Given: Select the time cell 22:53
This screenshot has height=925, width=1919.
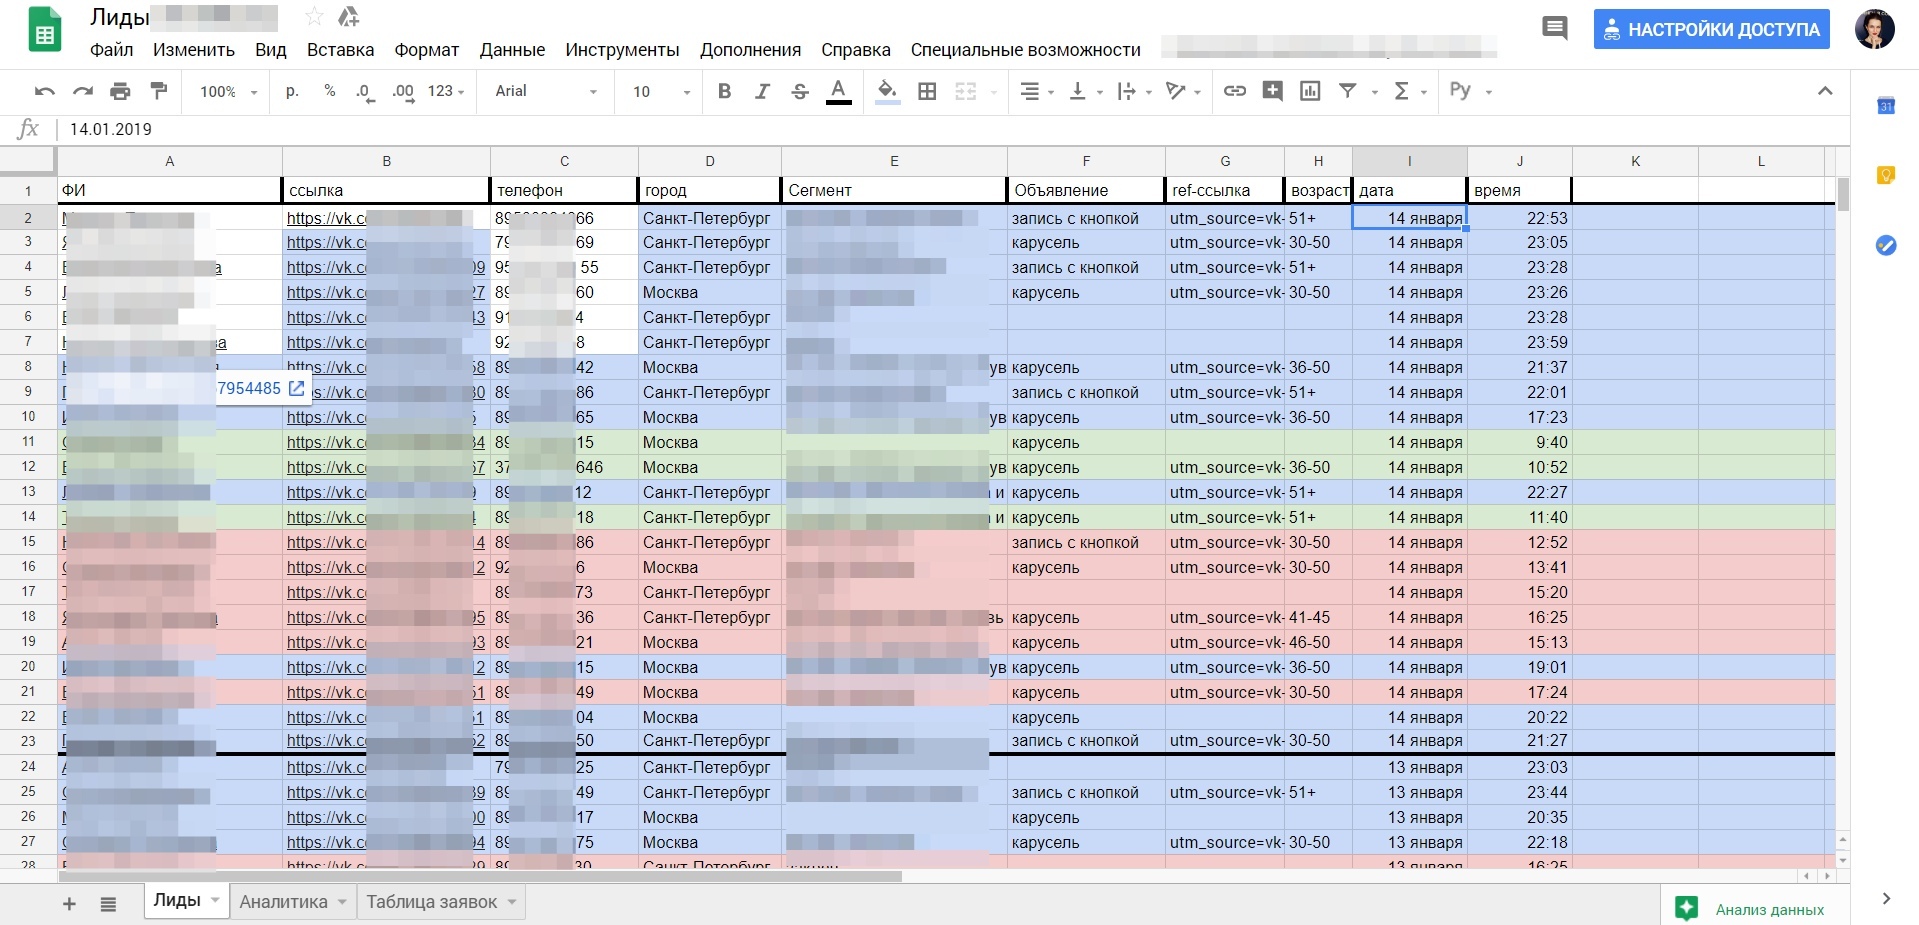Looking at the screenshot, I should click(x=1520, y=218).
